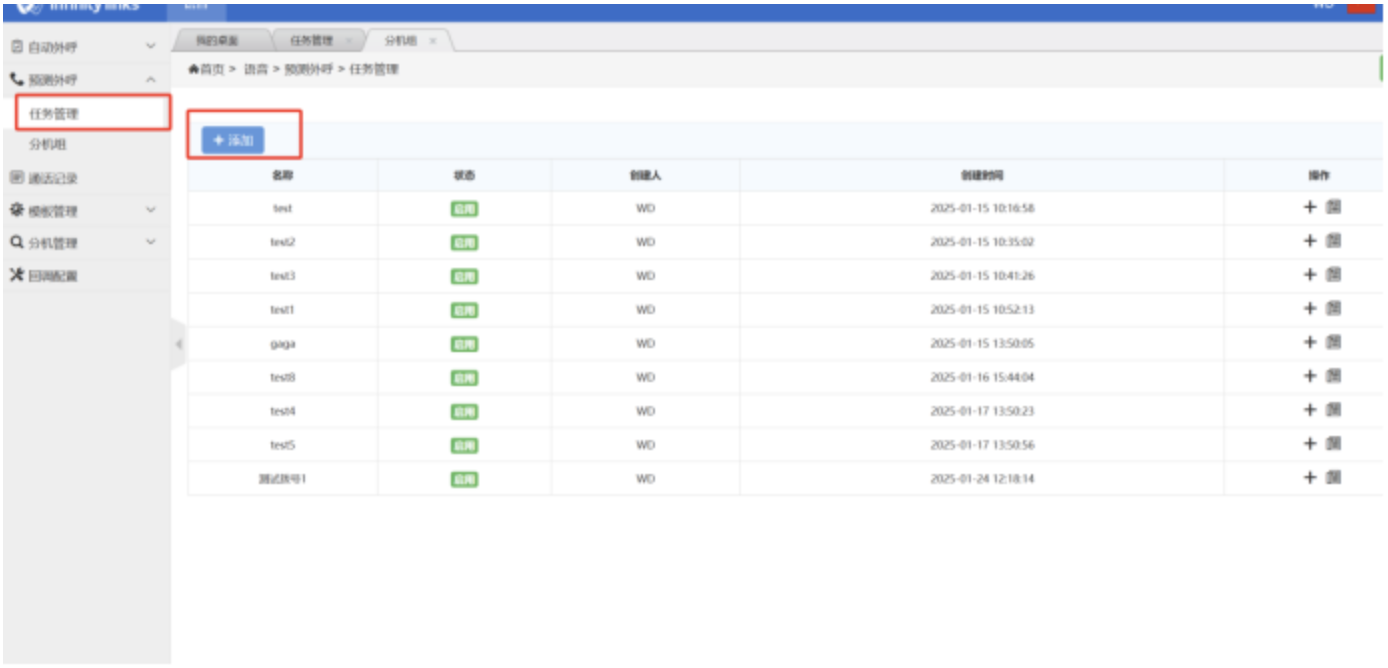Click the plus icon in the 测试账号1 row

(1310, 478)
